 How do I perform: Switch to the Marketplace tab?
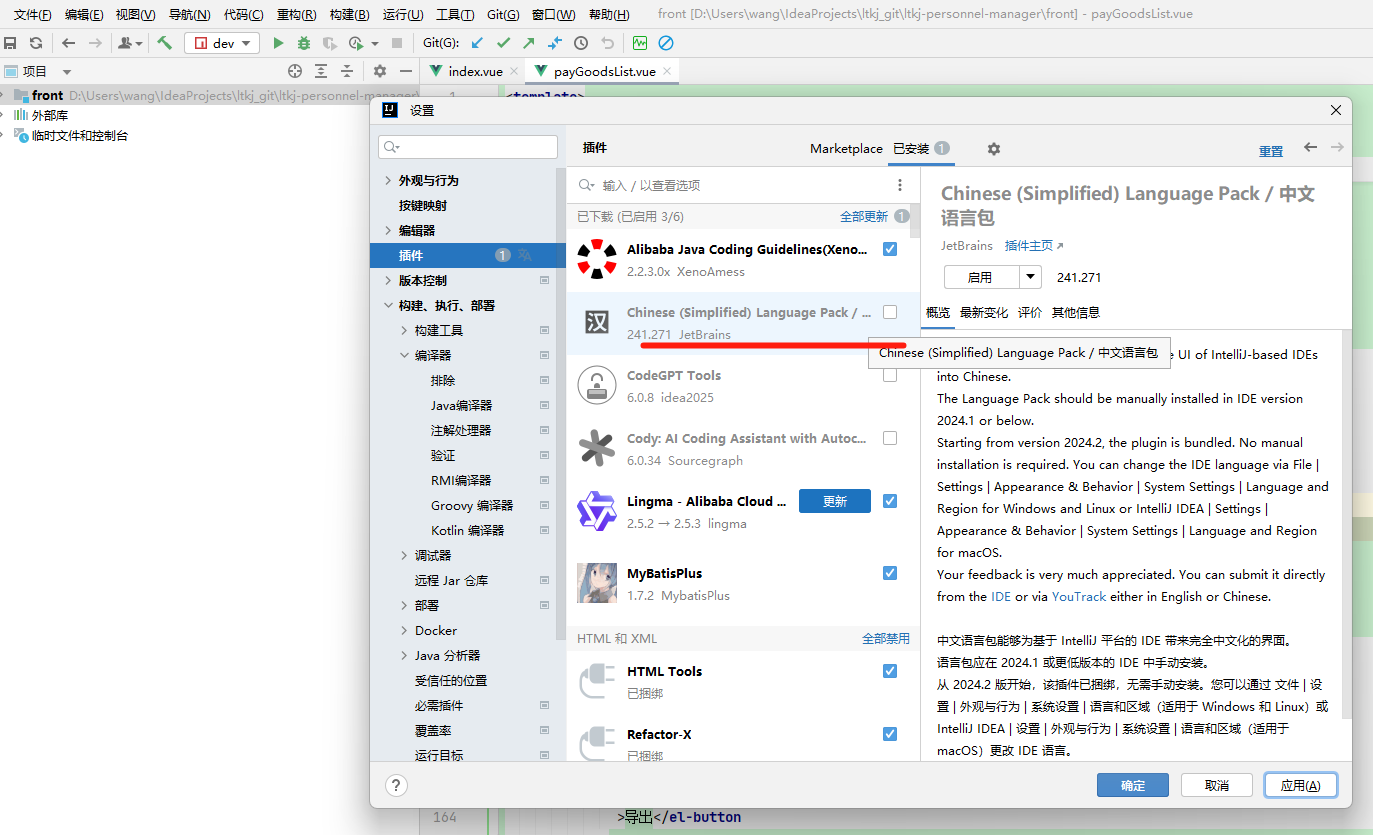point(846,149)
